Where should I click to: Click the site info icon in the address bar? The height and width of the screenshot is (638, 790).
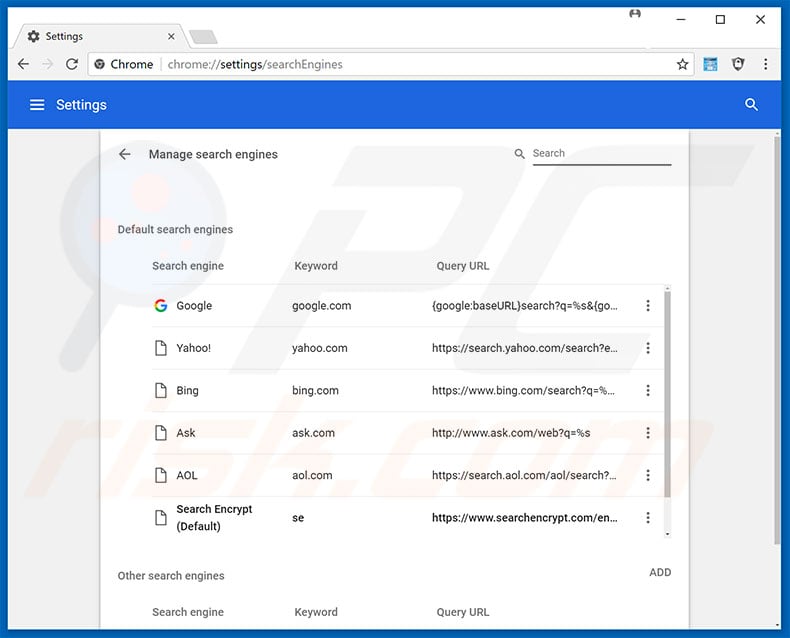pyautogui.click(x=100, y=64)
